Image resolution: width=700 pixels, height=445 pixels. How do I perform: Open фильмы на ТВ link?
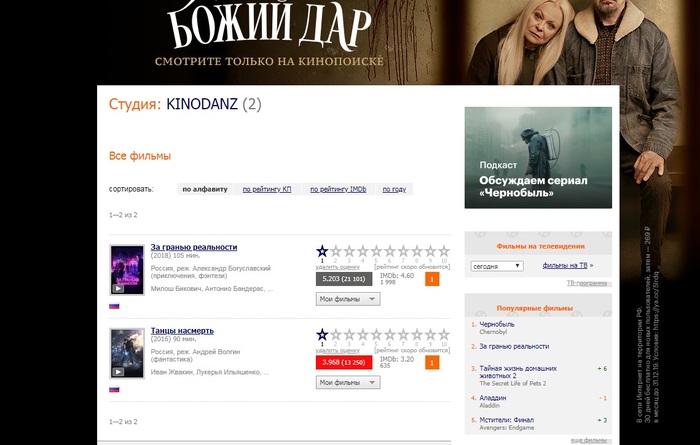(565, 265)
